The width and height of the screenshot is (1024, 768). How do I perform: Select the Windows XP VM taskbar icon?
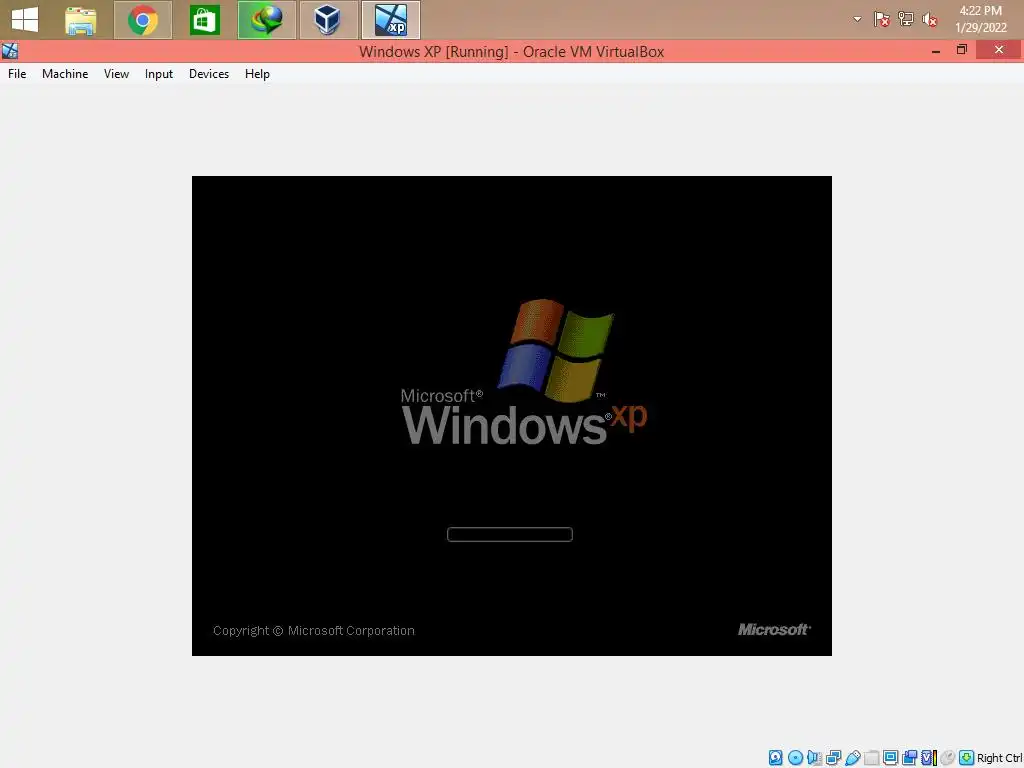pos(391,20)
